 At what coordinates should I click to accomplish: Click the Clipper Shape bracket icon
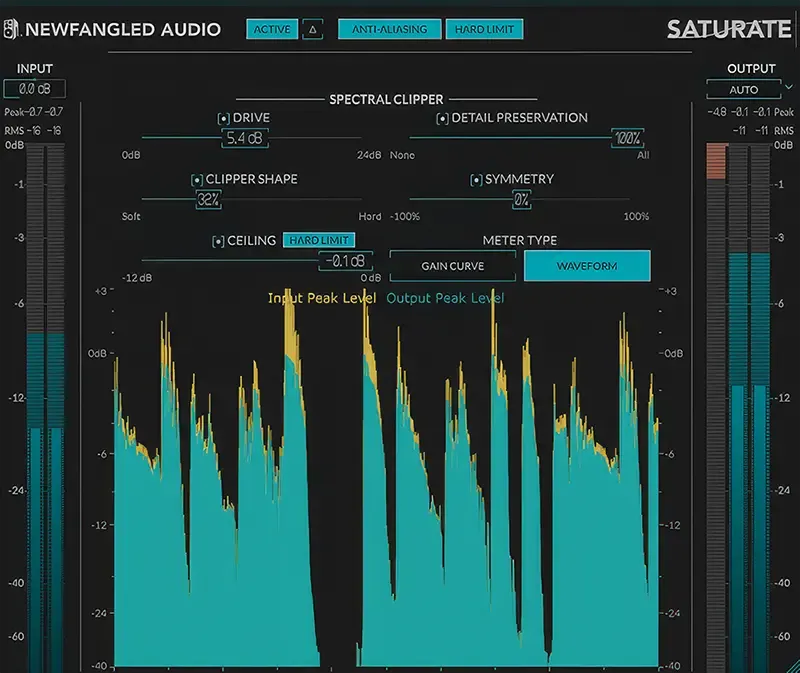pyautogui.click(x=197, y=180)
